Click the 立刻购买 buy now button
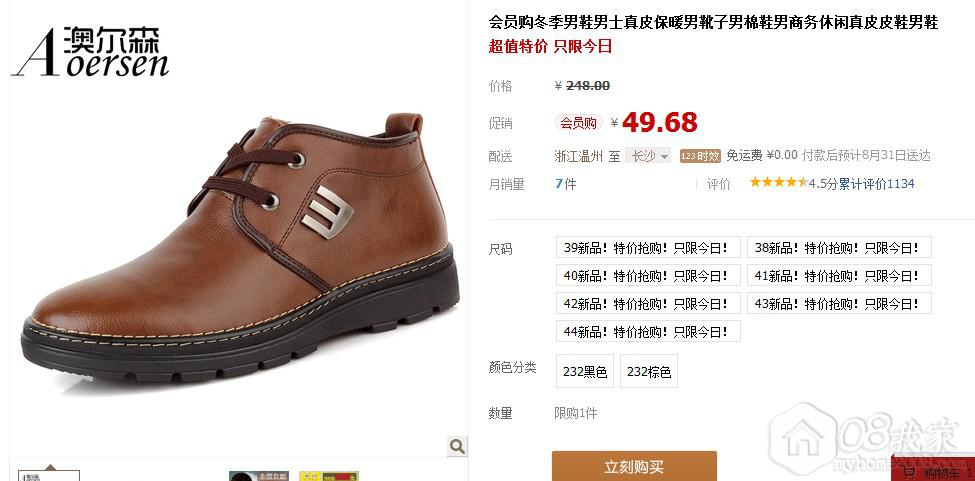The image size is (975, 481). [x=634, y=466]
